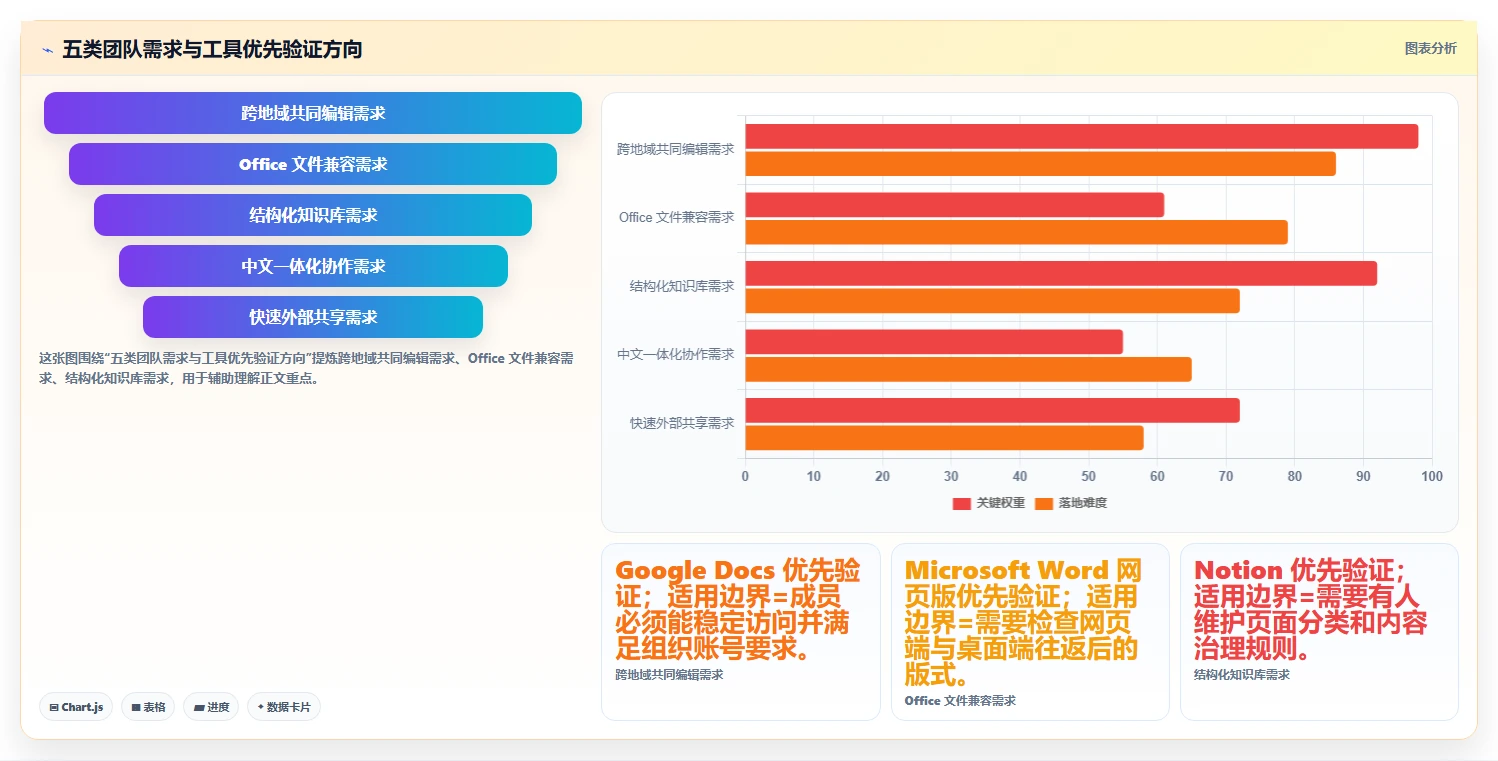
Task: Click red 关键权重 bar for 中文一体化协作需求
Action: click(x=934, y=342)
